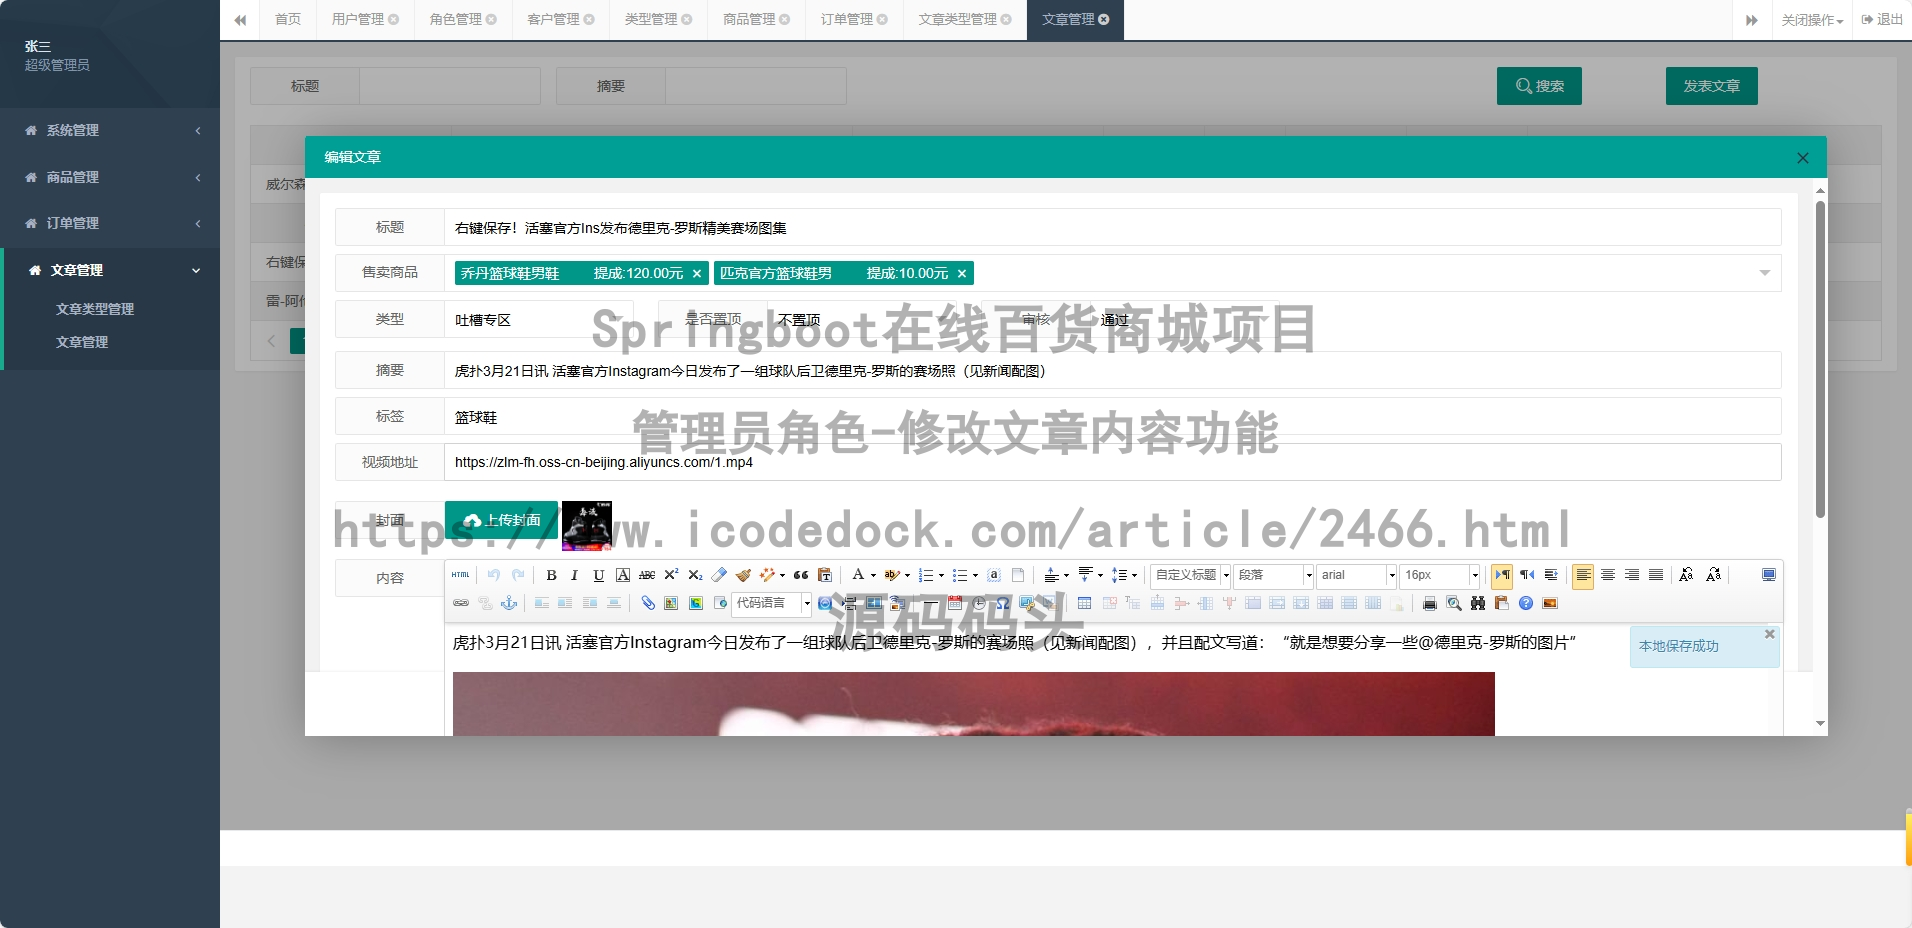Switch to the 首页 tab

288,19
